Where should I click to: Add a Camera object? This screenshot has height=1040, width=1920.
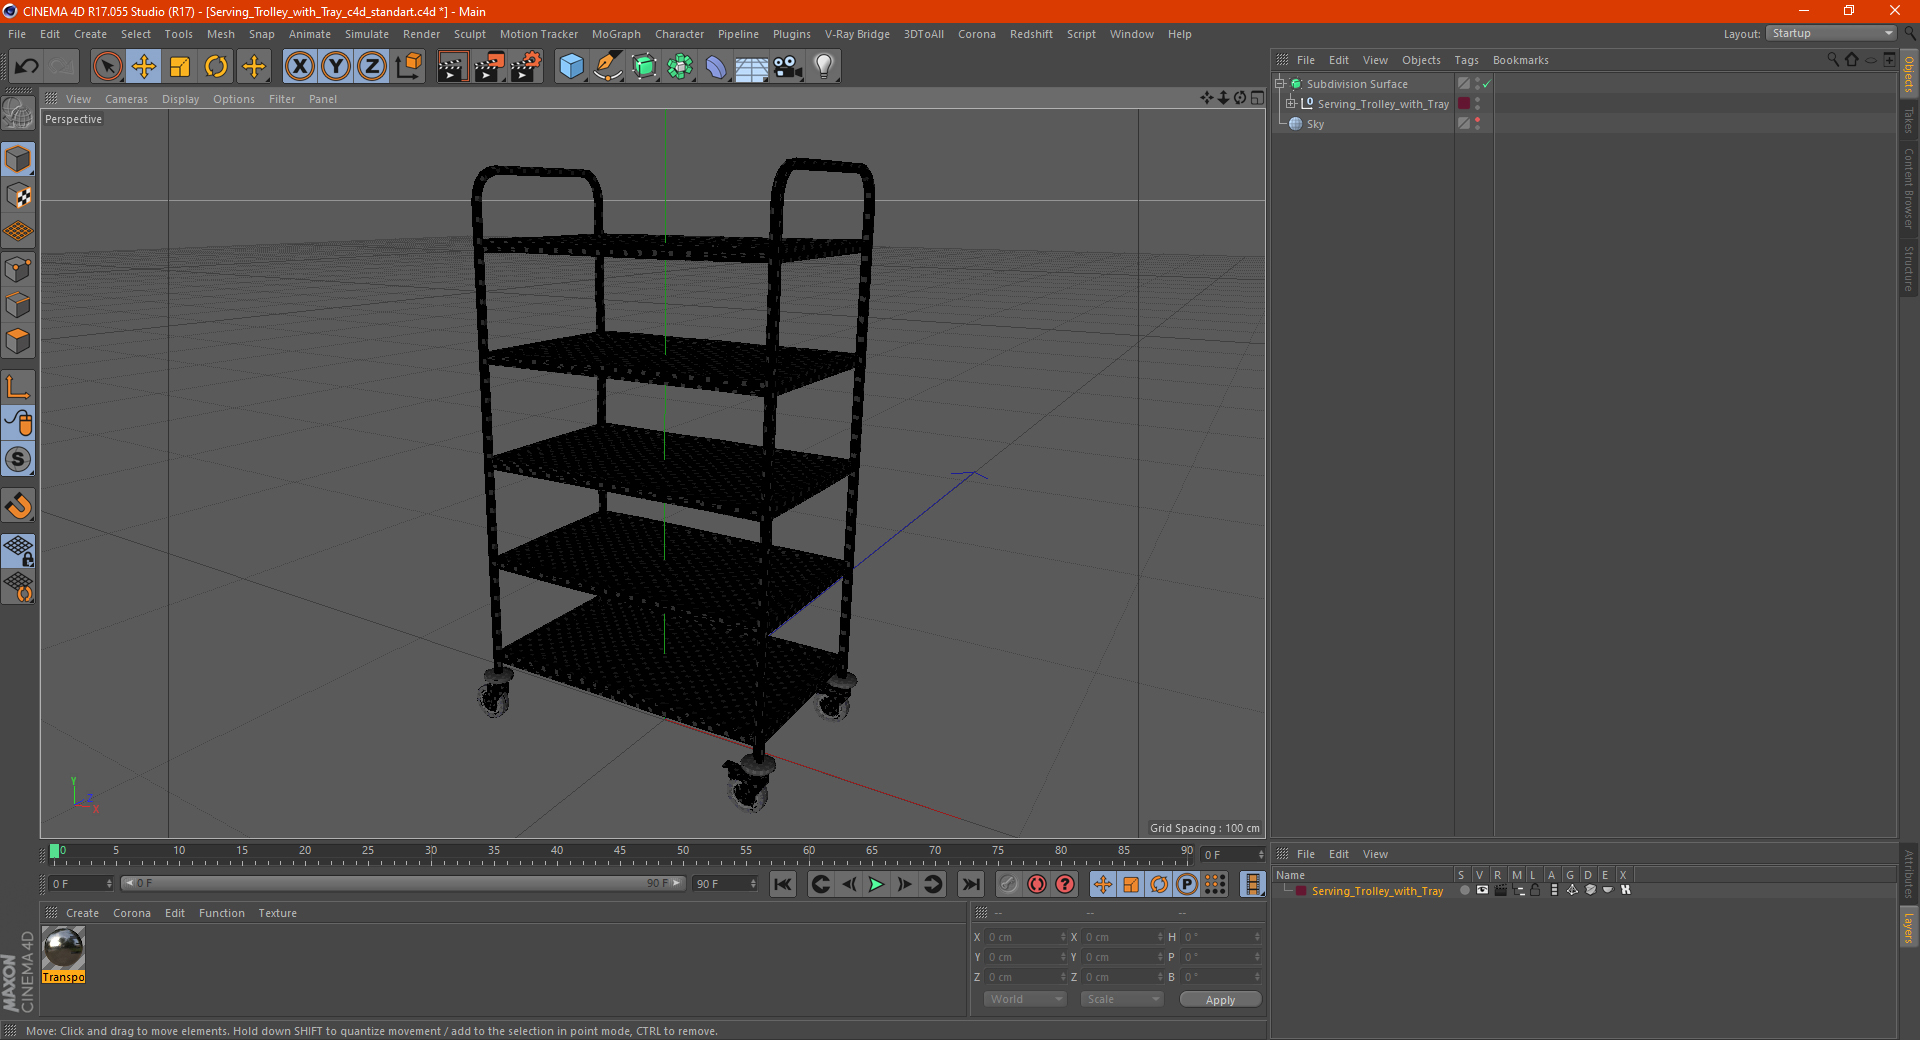pyautogui.click(x=788, y=67)
